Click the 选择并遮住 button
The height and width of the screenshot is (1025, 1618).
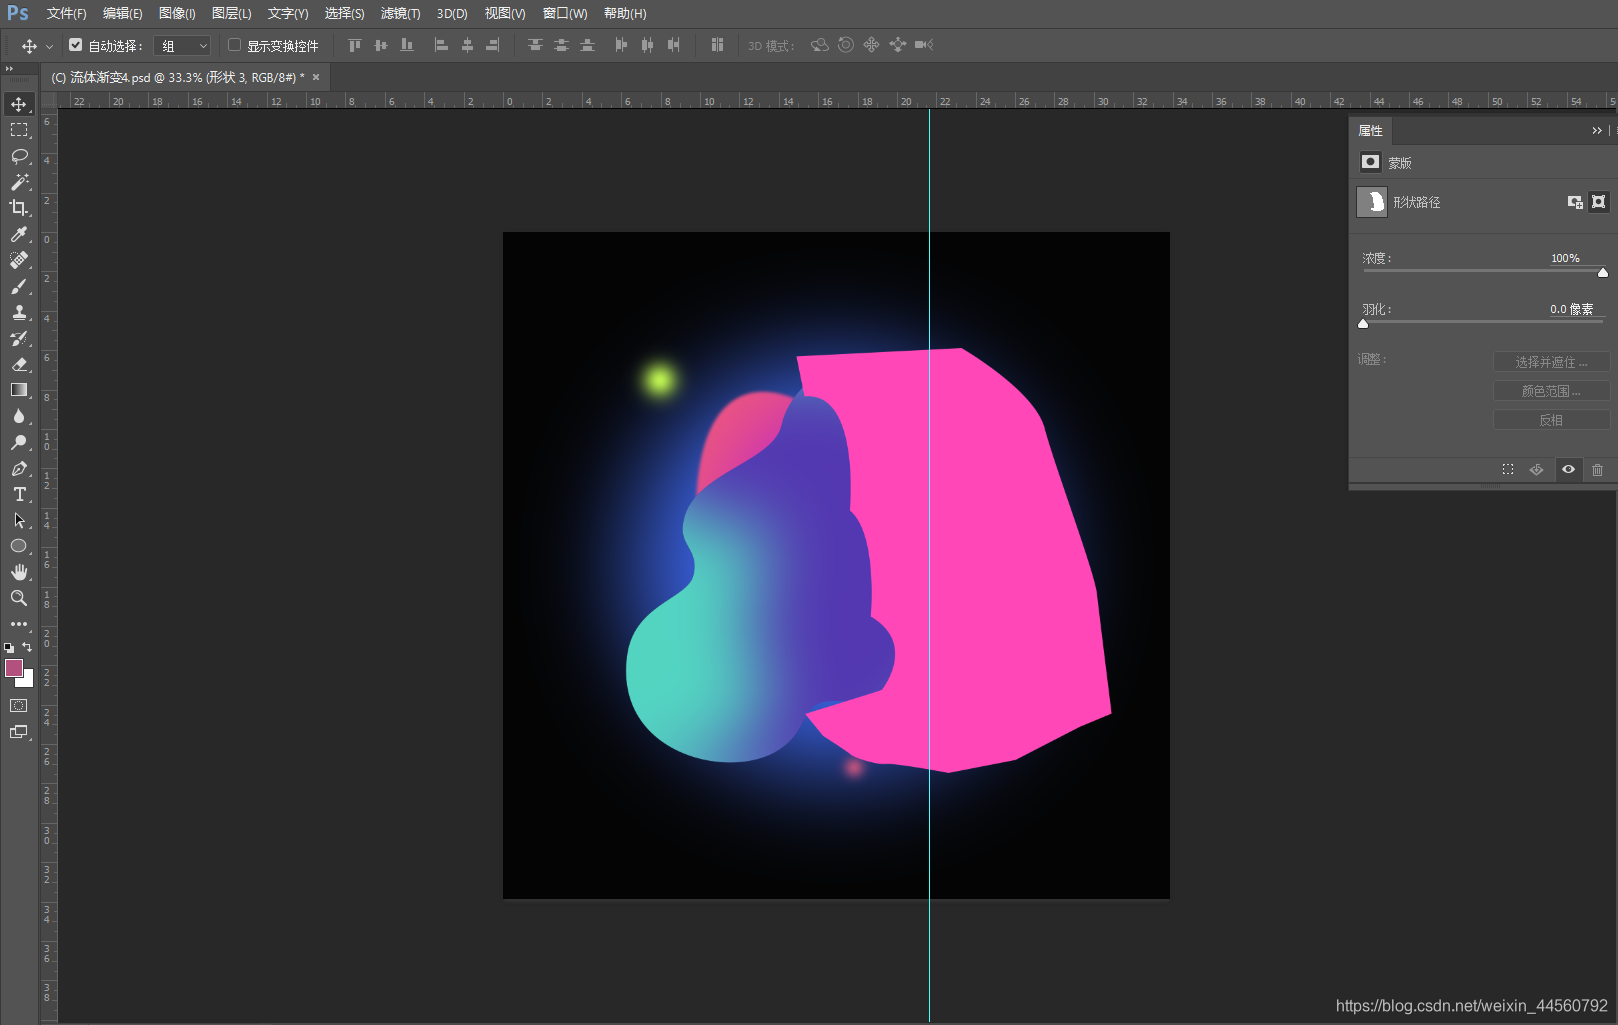click(x=1551, y=362)
